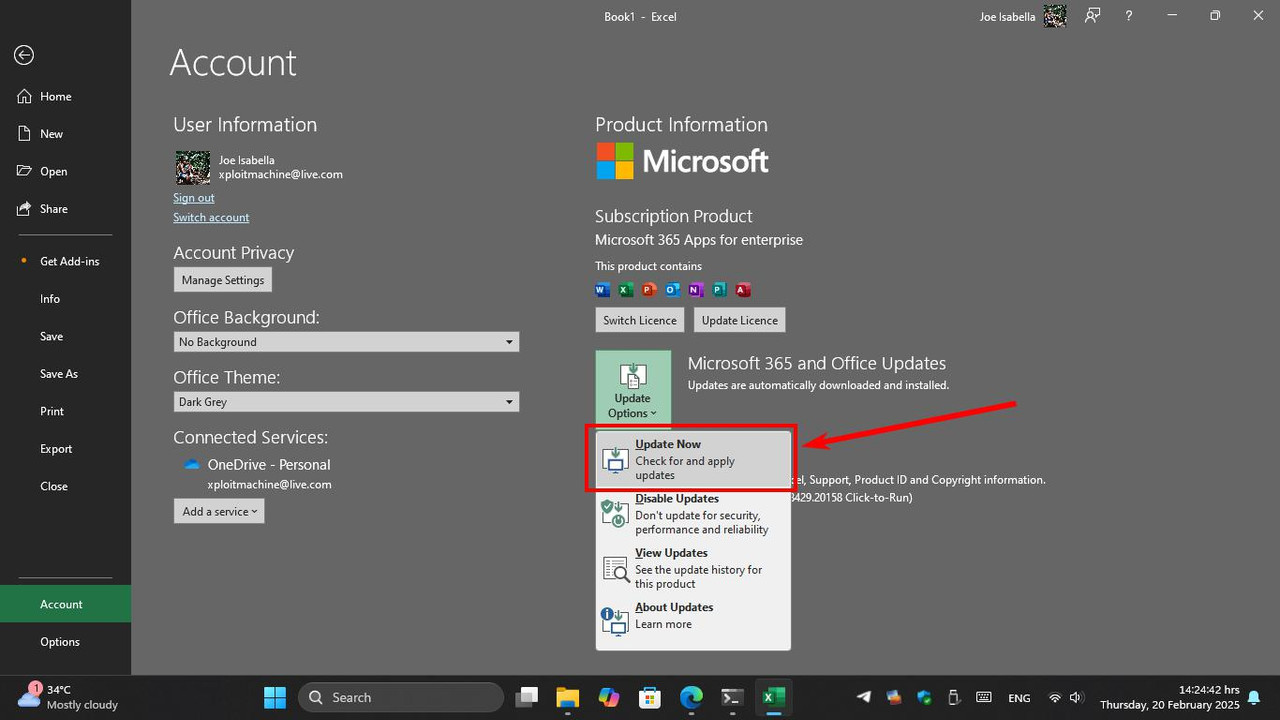Choose Update Now from the menu
The width and height of the screenshot is (1280, 720).
693,460
